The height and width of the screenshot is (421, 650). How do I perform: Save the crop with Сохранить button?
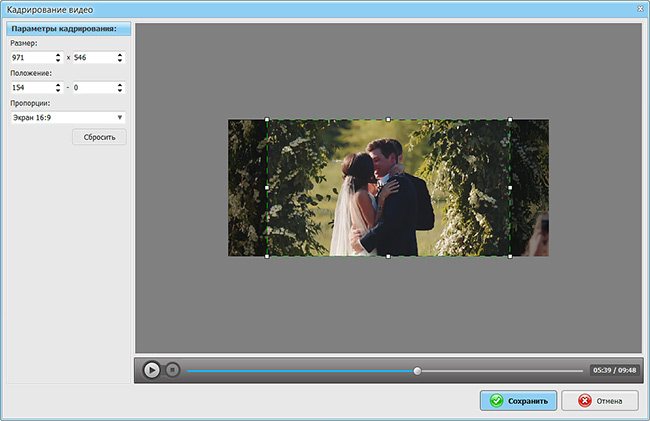[518, 401]
